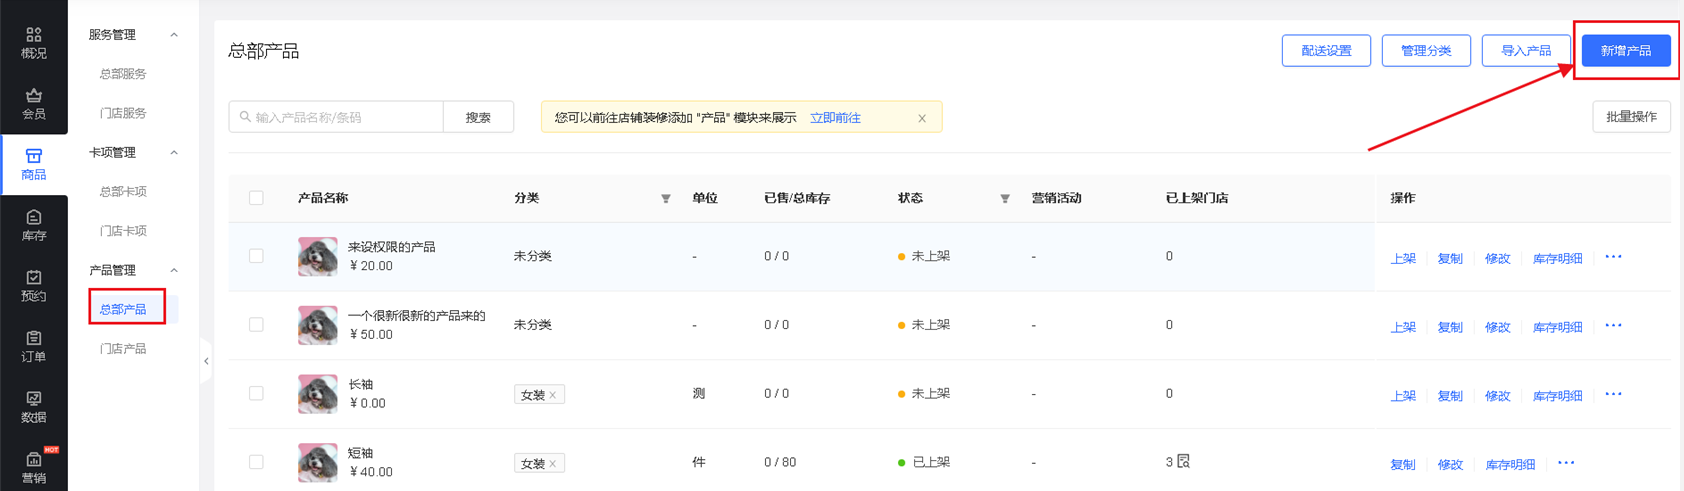Filter products by 分类 funnel icon
The height and width of the screenshot is (491, 1684).
coord(666,199)
